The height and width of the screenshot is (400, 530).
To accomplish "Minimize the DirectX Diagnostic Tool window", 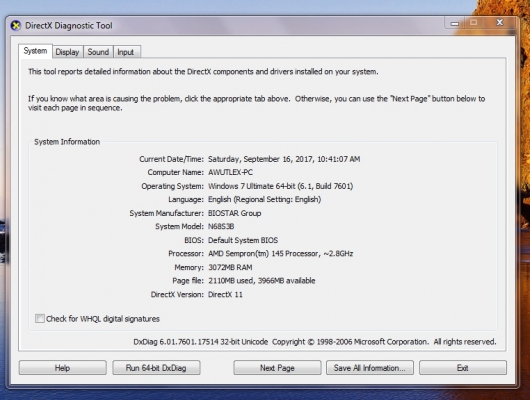I will coord(455,23).
